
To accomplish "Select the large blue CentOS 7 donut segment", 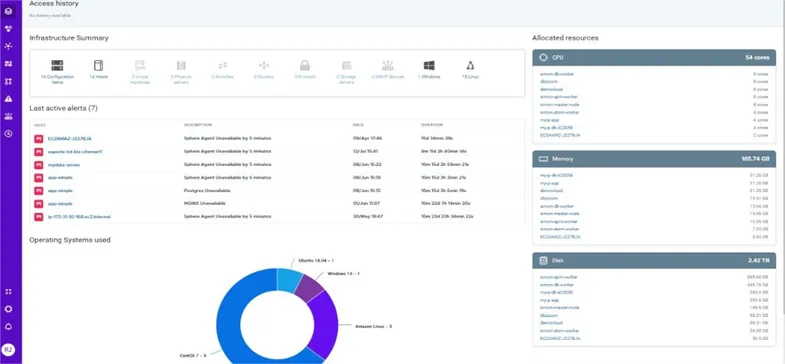I will pos(229,320).
